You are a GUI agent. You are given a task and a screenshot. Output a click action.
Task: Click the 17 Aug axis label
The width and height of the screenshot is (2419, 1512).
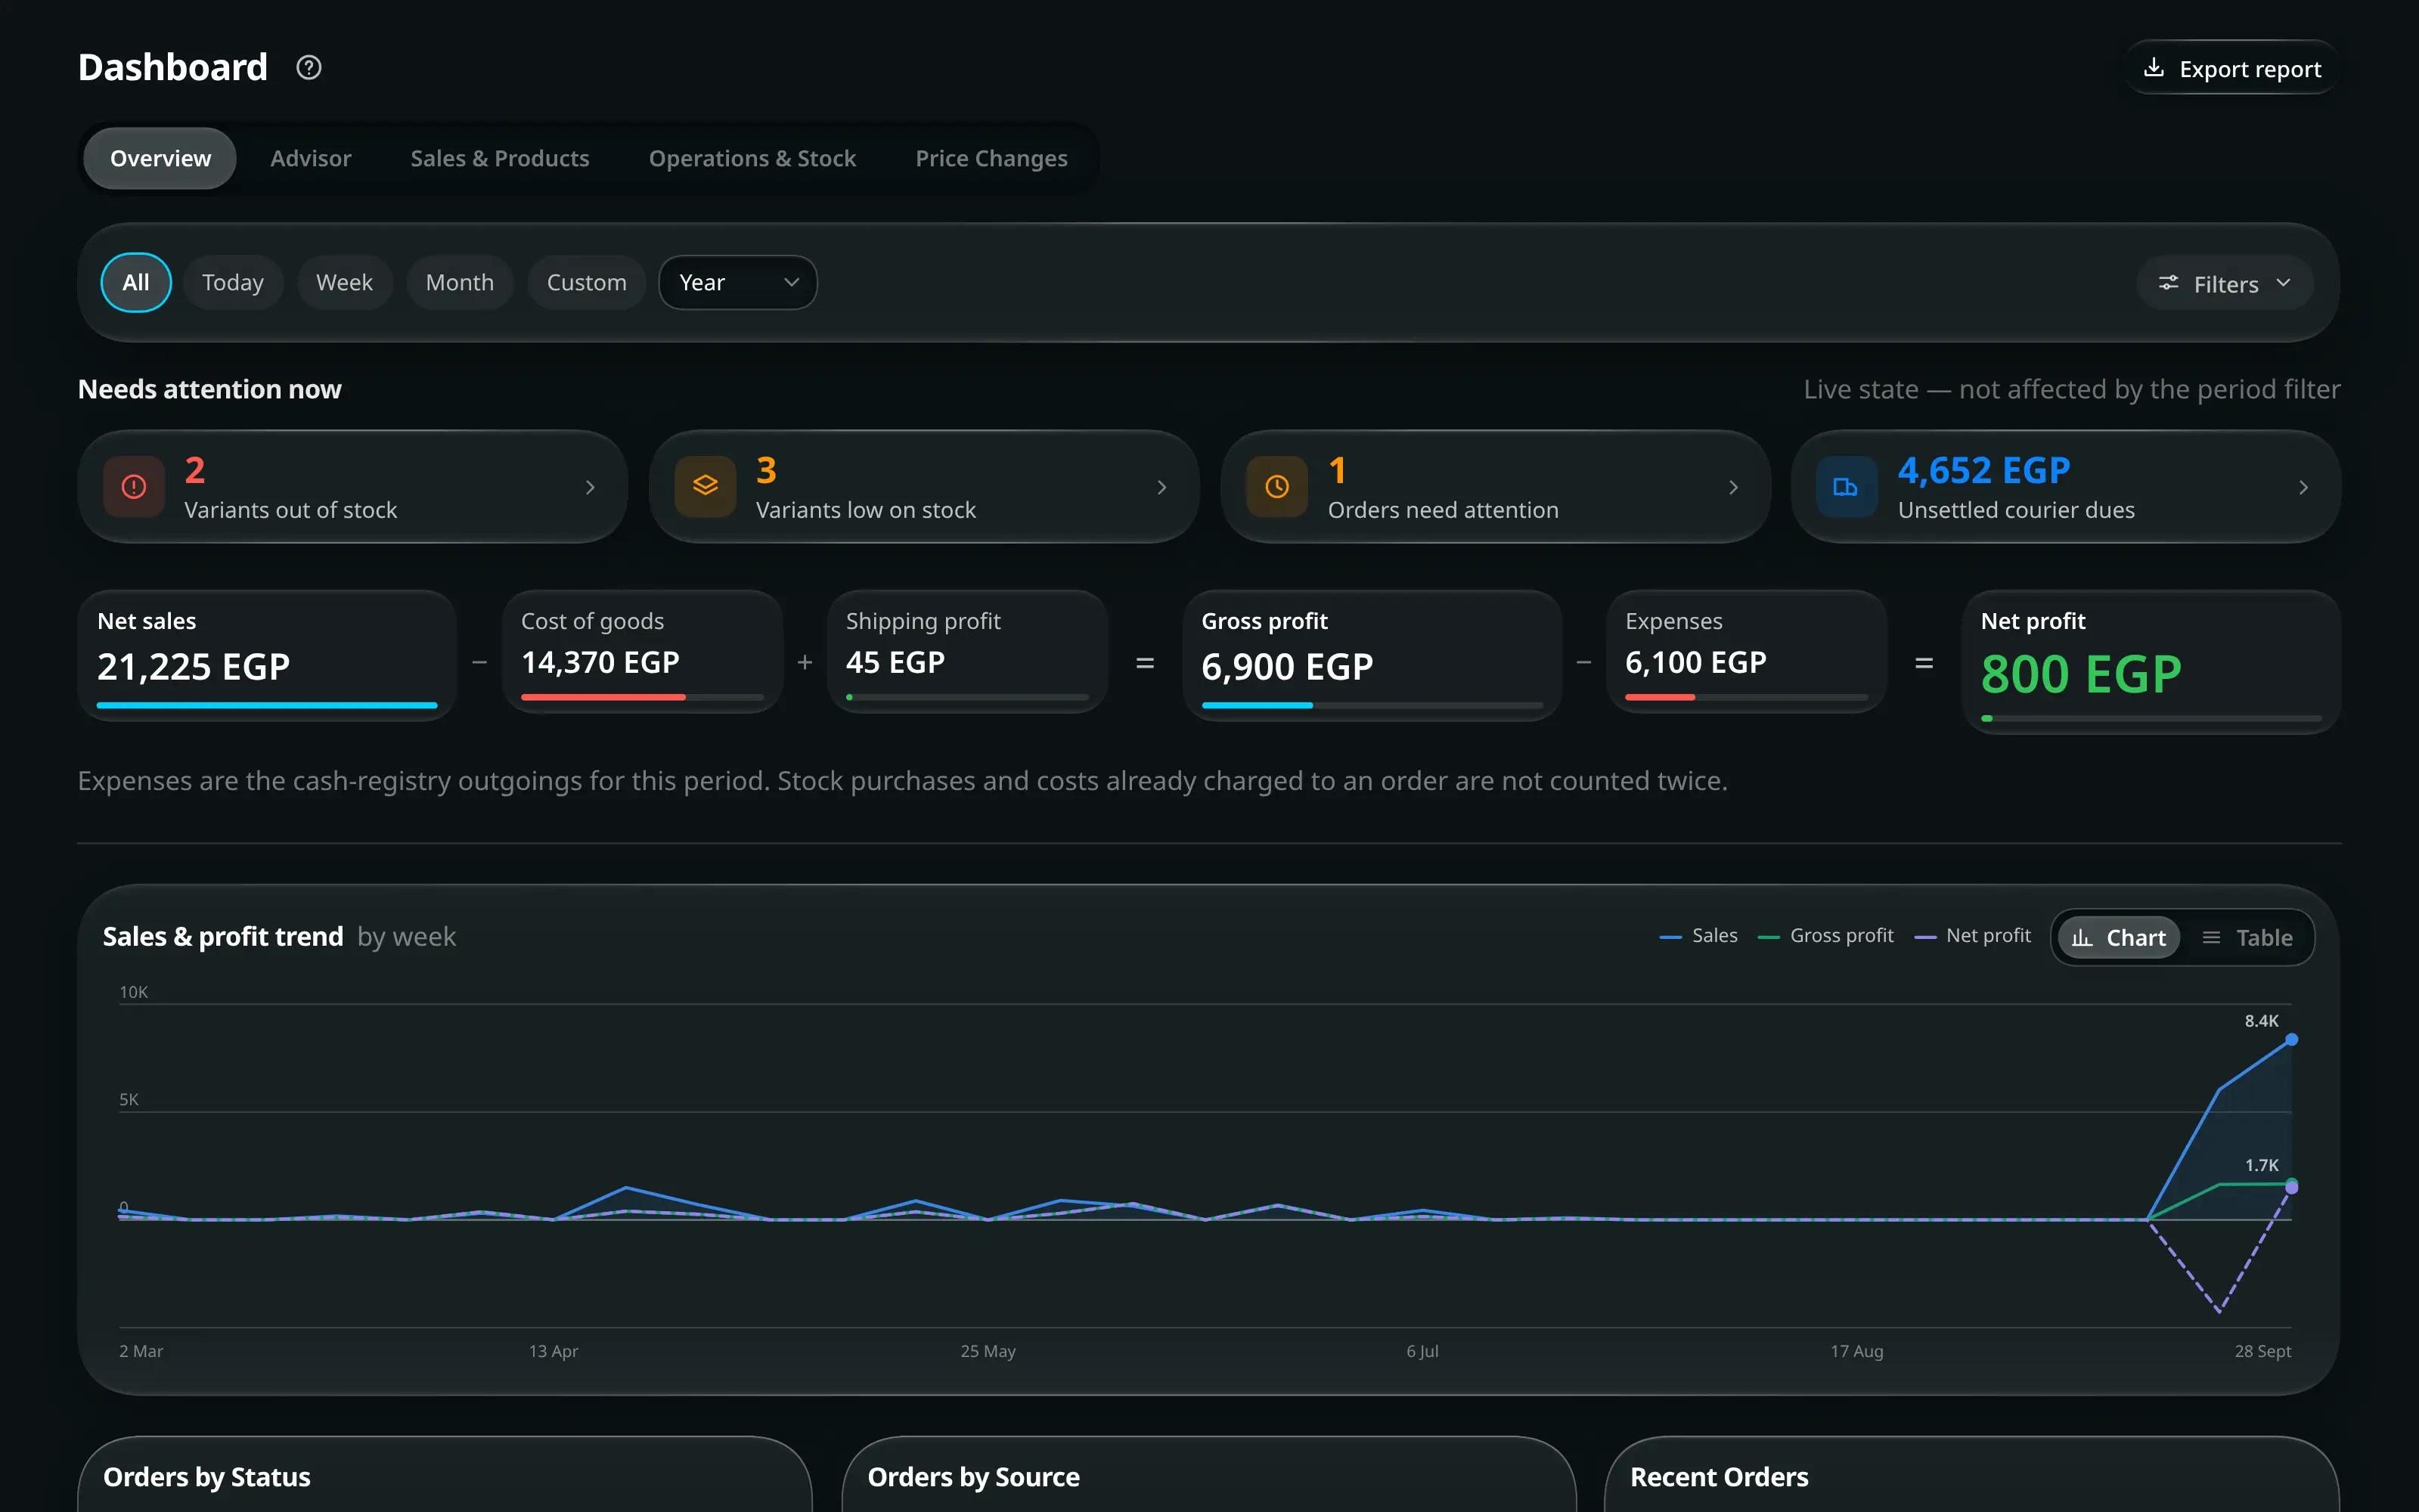pos(1857,1351)
